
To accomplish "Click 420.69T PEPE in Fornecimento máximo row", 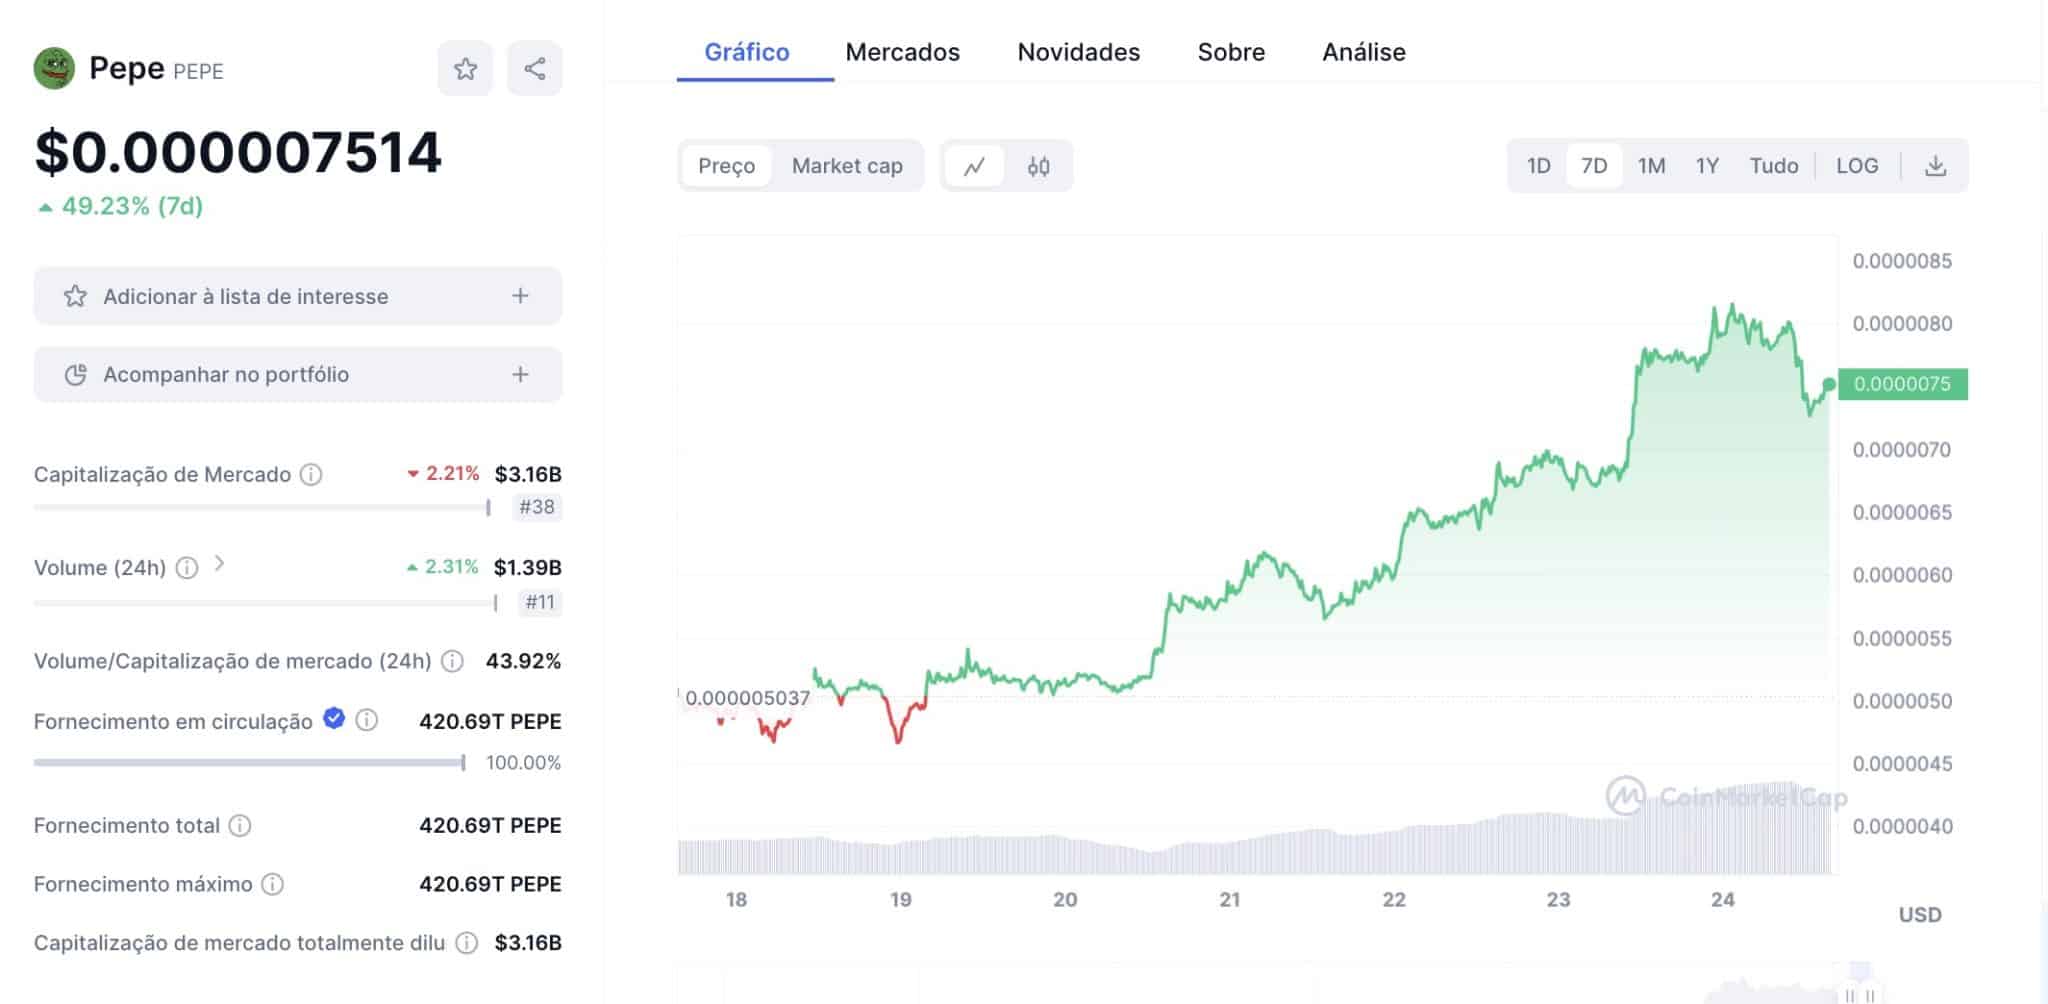I will (x=490, y=884).
